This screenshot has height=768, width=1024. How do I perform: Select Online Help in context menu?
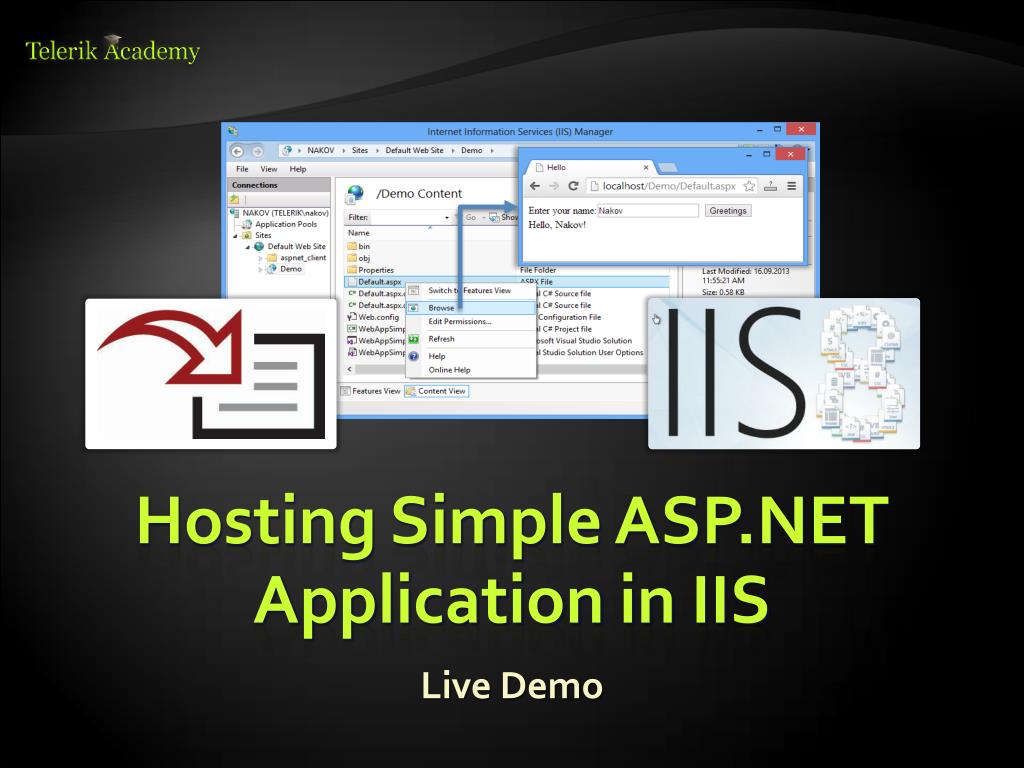tap(470, 370)
